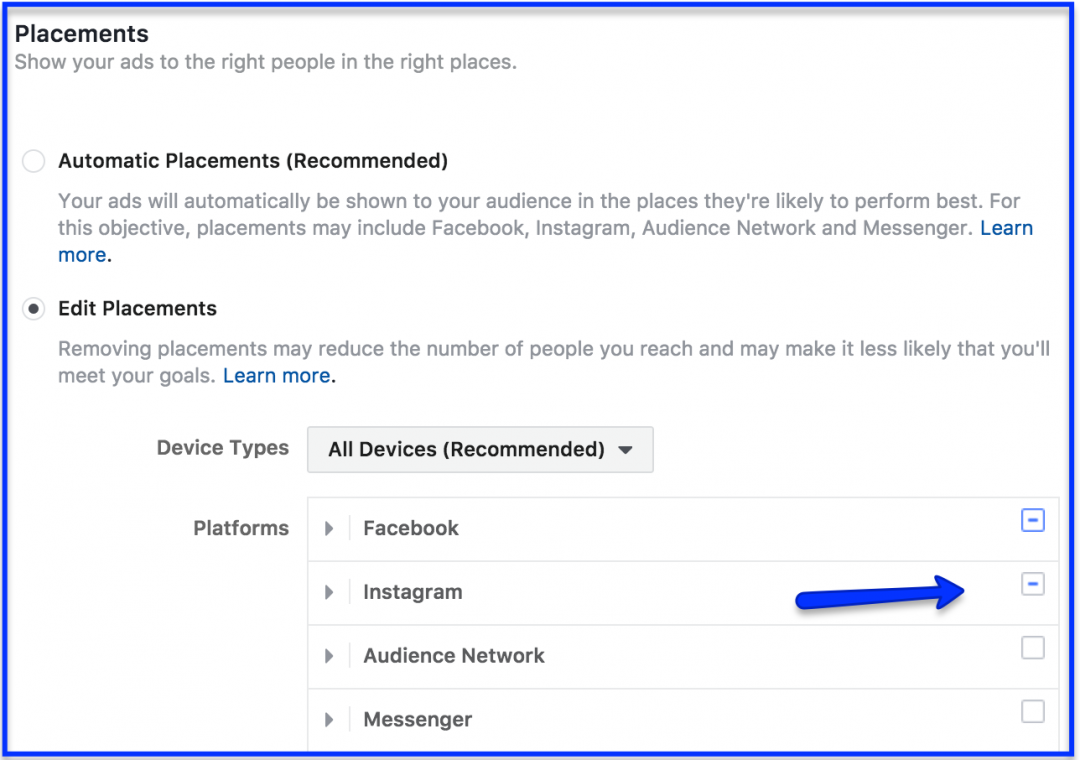Viewport: 1080px width, 760px height.
Task: Expand the Audience Network placement row
Action: pos(330,656)
